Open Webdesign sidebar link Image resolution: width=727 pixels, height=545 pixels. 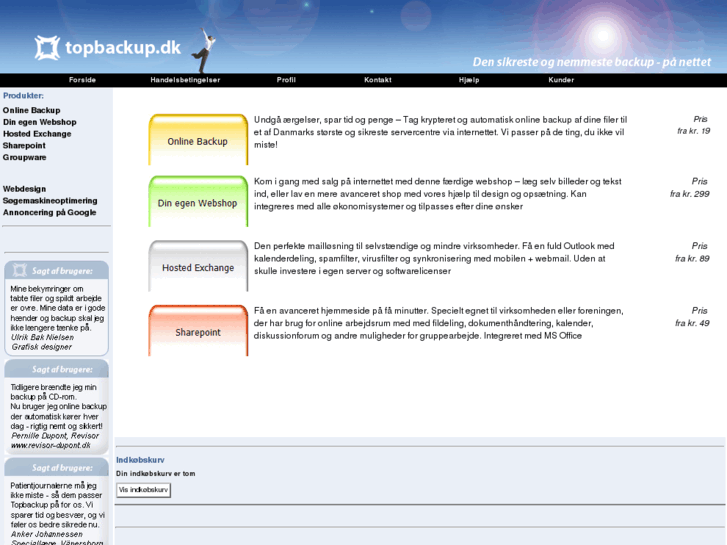coord(24,189)
